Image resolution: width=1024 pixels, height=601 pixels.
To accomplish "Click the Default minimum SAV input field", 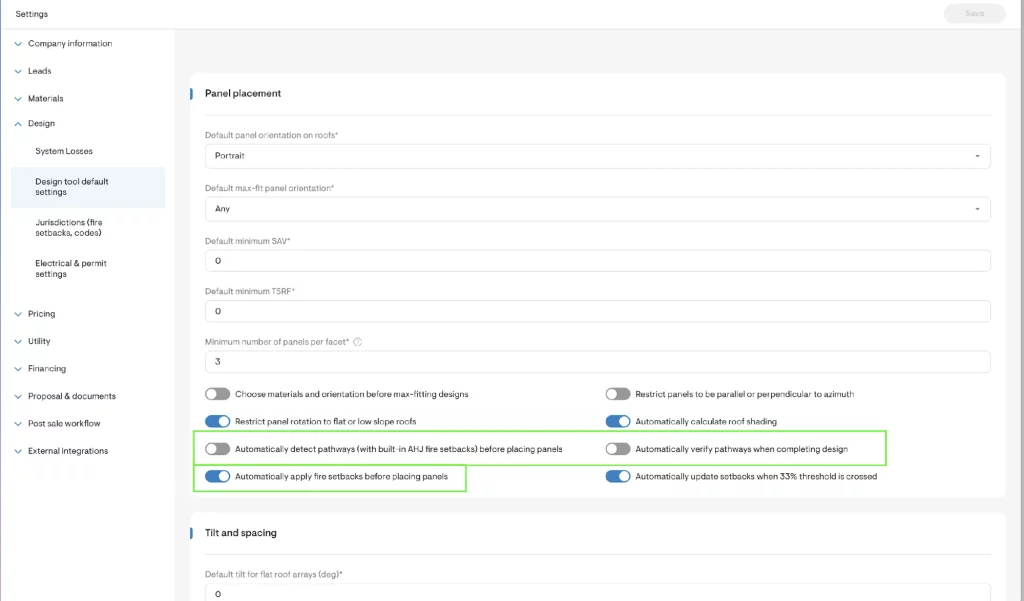I will pyautogui.click(x=597, y=261).
